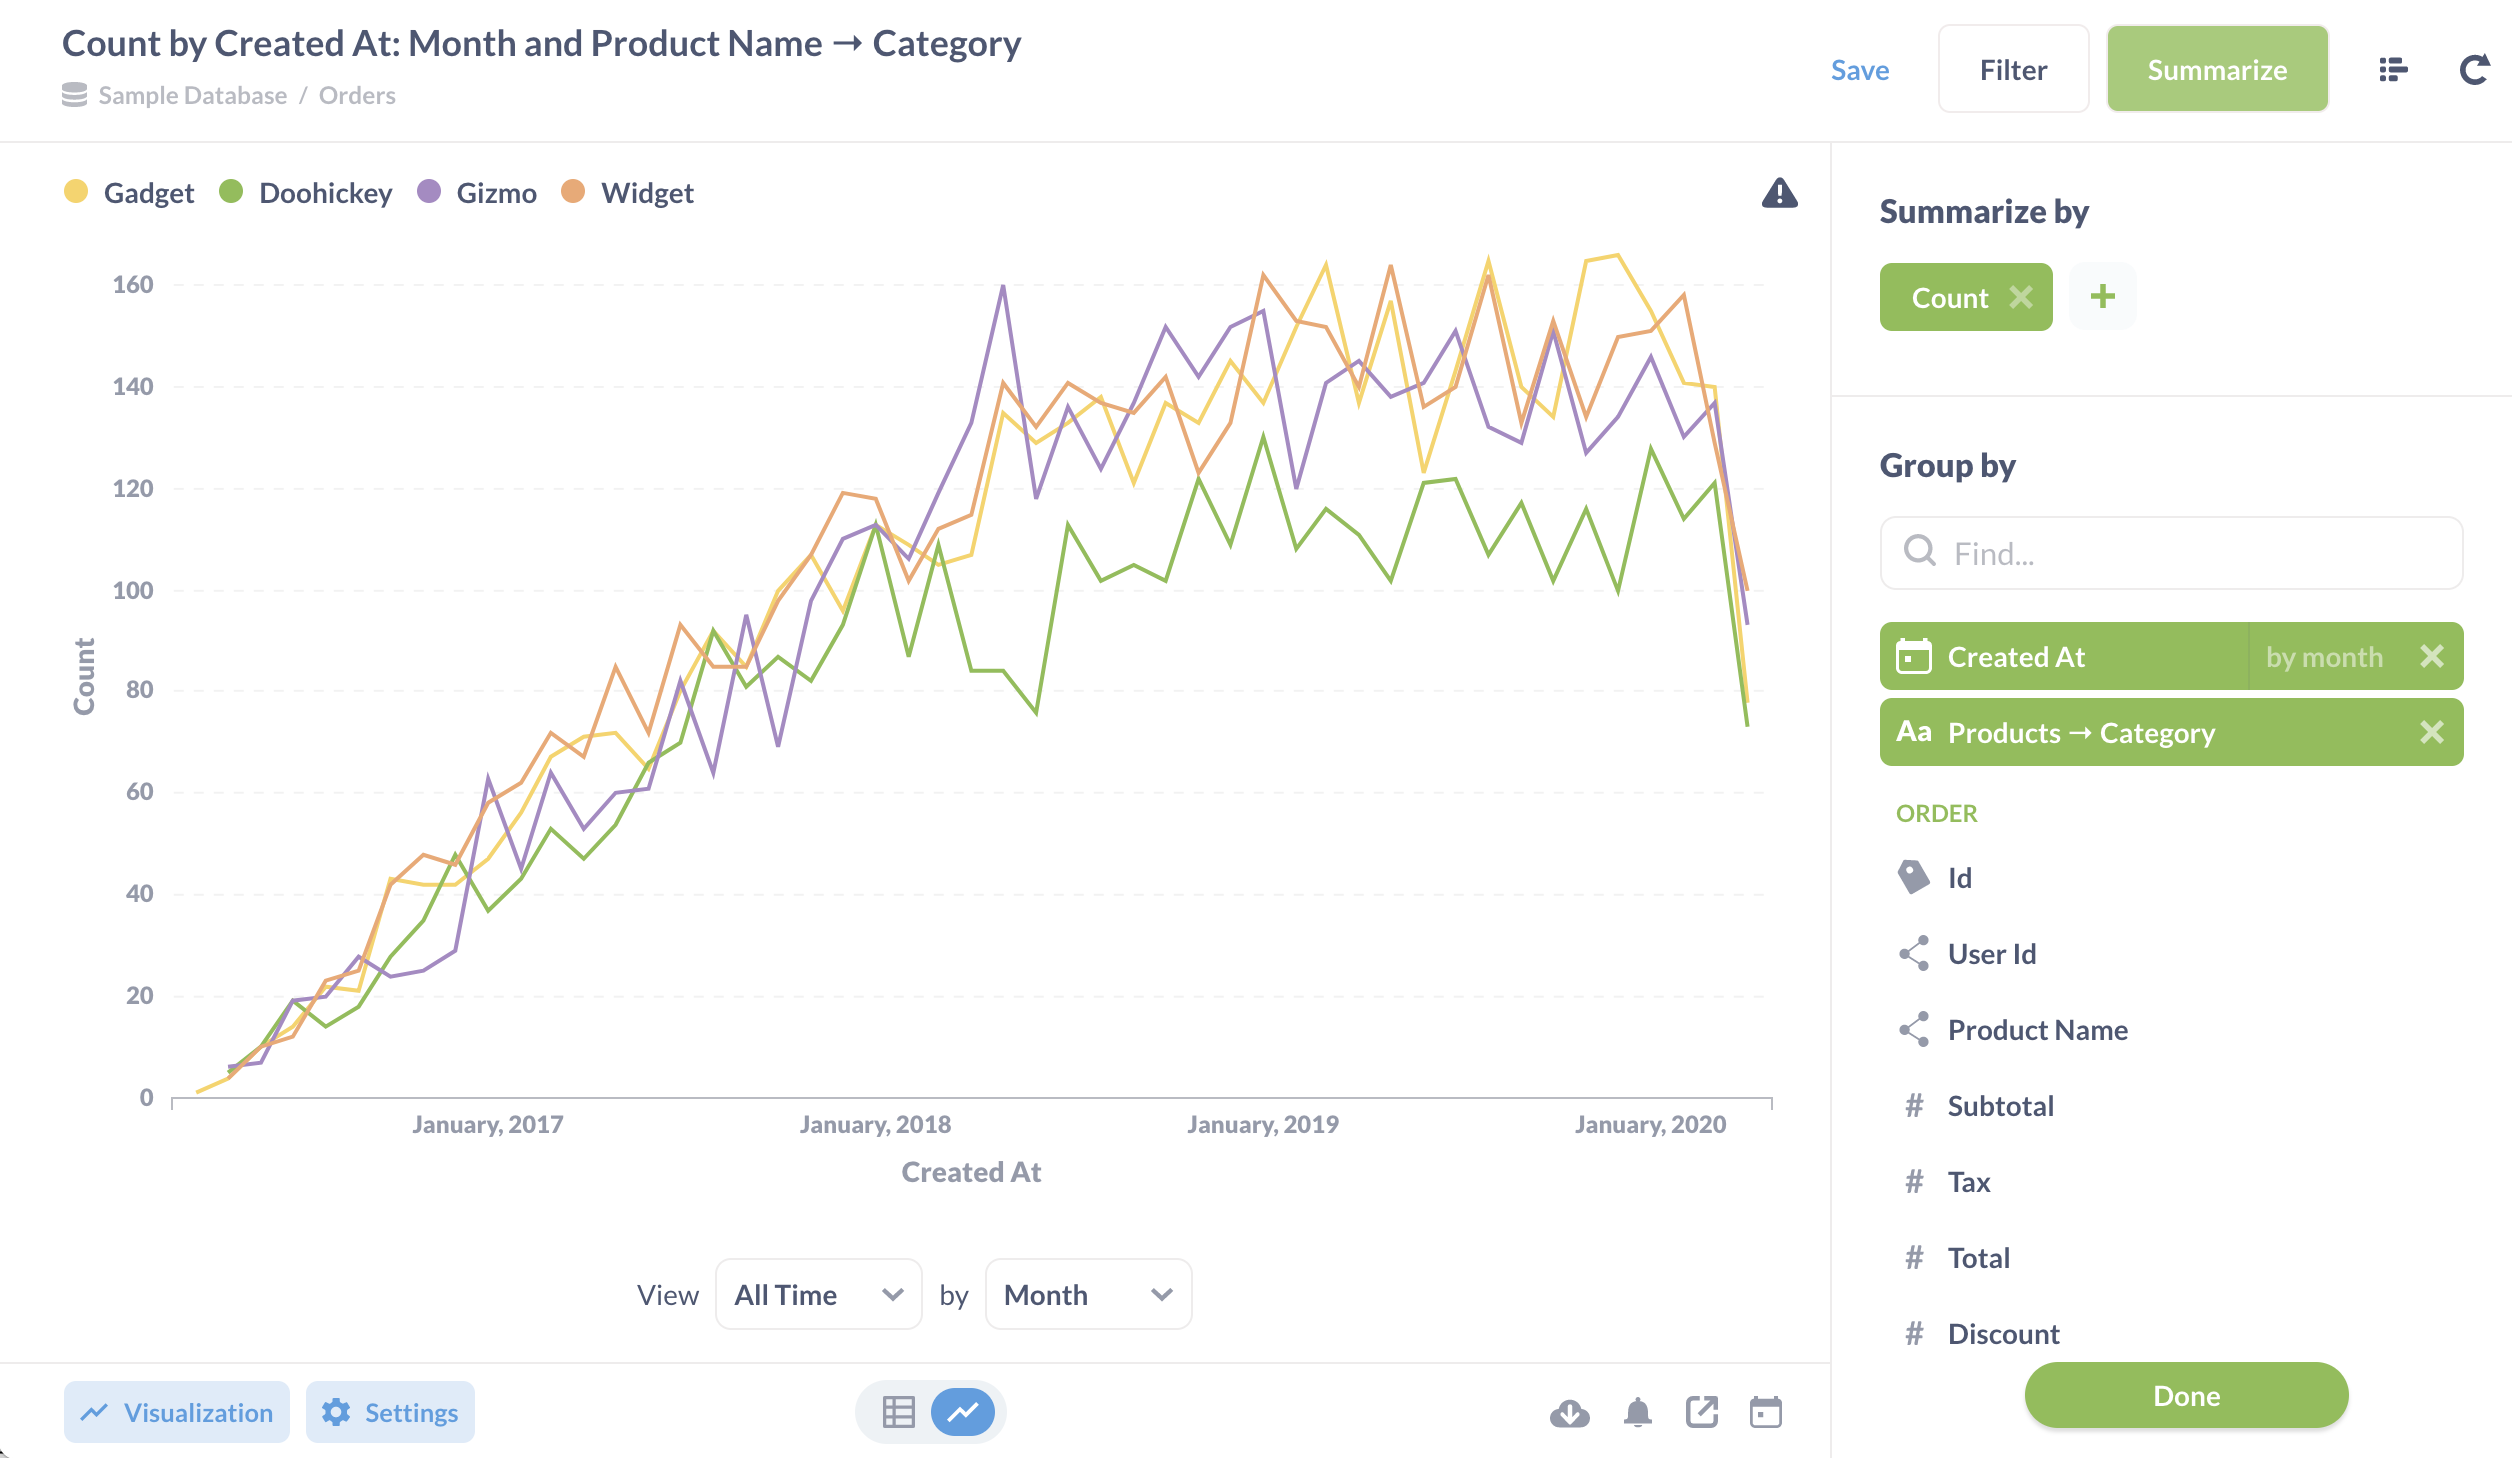
Task: Click the User Id connection icon
Action: (x=1914, y=953)
